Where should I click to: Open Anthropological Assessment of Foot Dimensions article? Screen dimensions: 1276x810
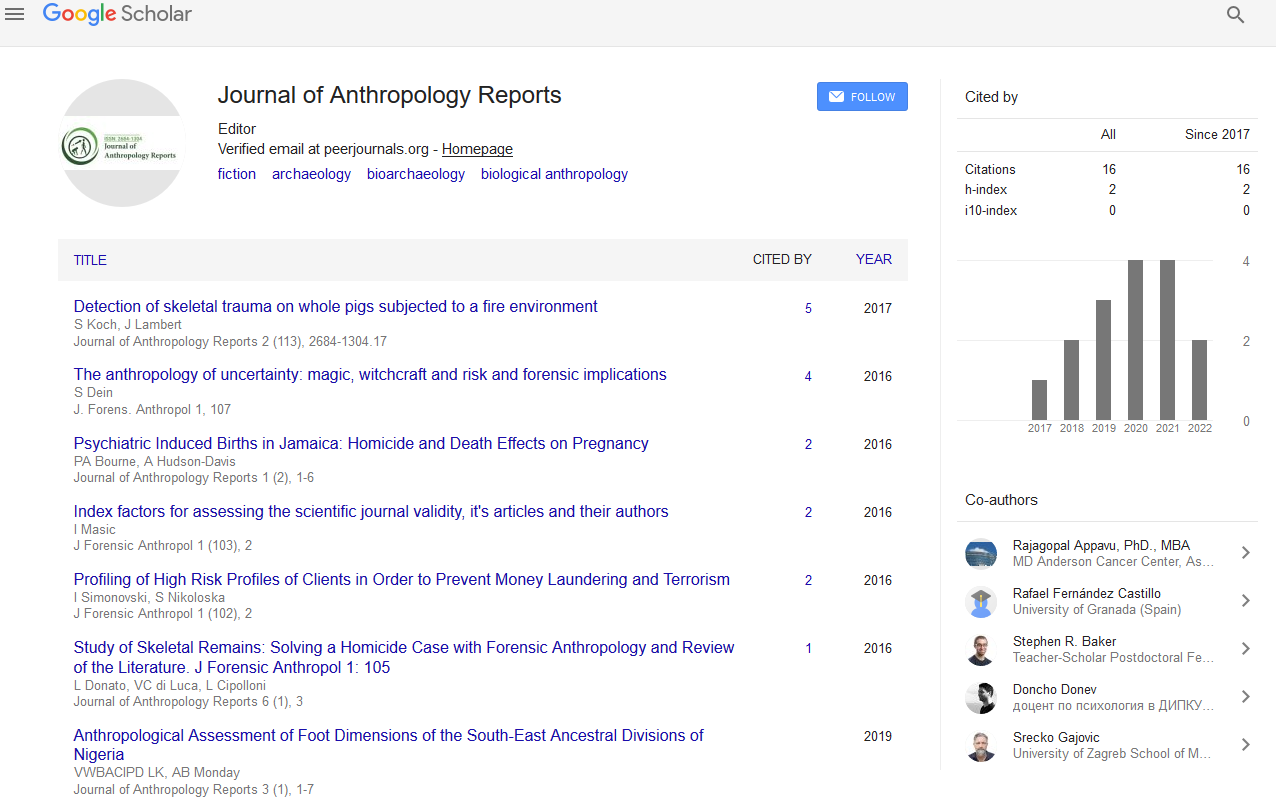[389, 745]
